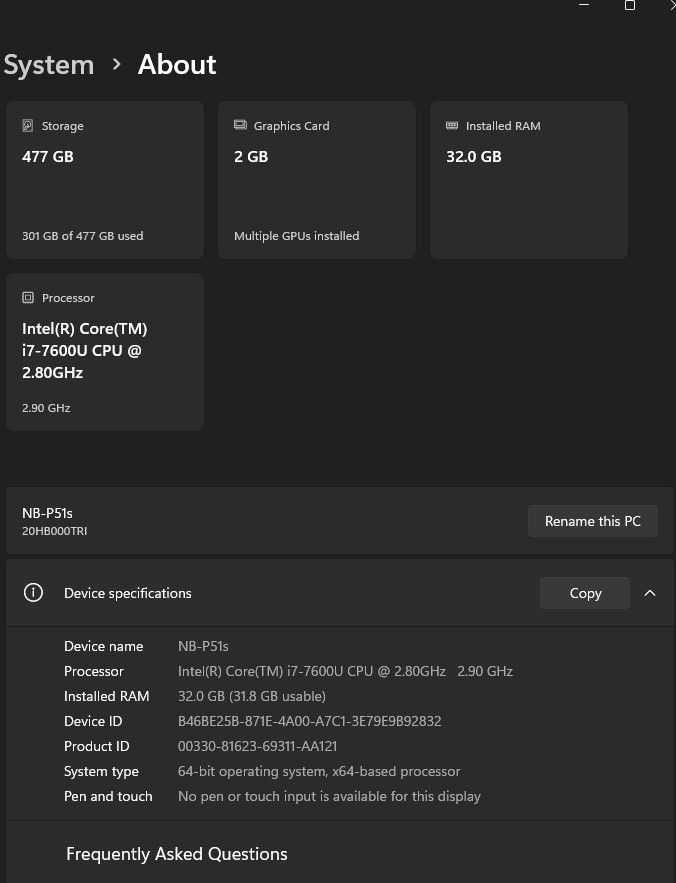Click the Device specifications info icon
Screen dimensions: 676x883
point(33,592)
